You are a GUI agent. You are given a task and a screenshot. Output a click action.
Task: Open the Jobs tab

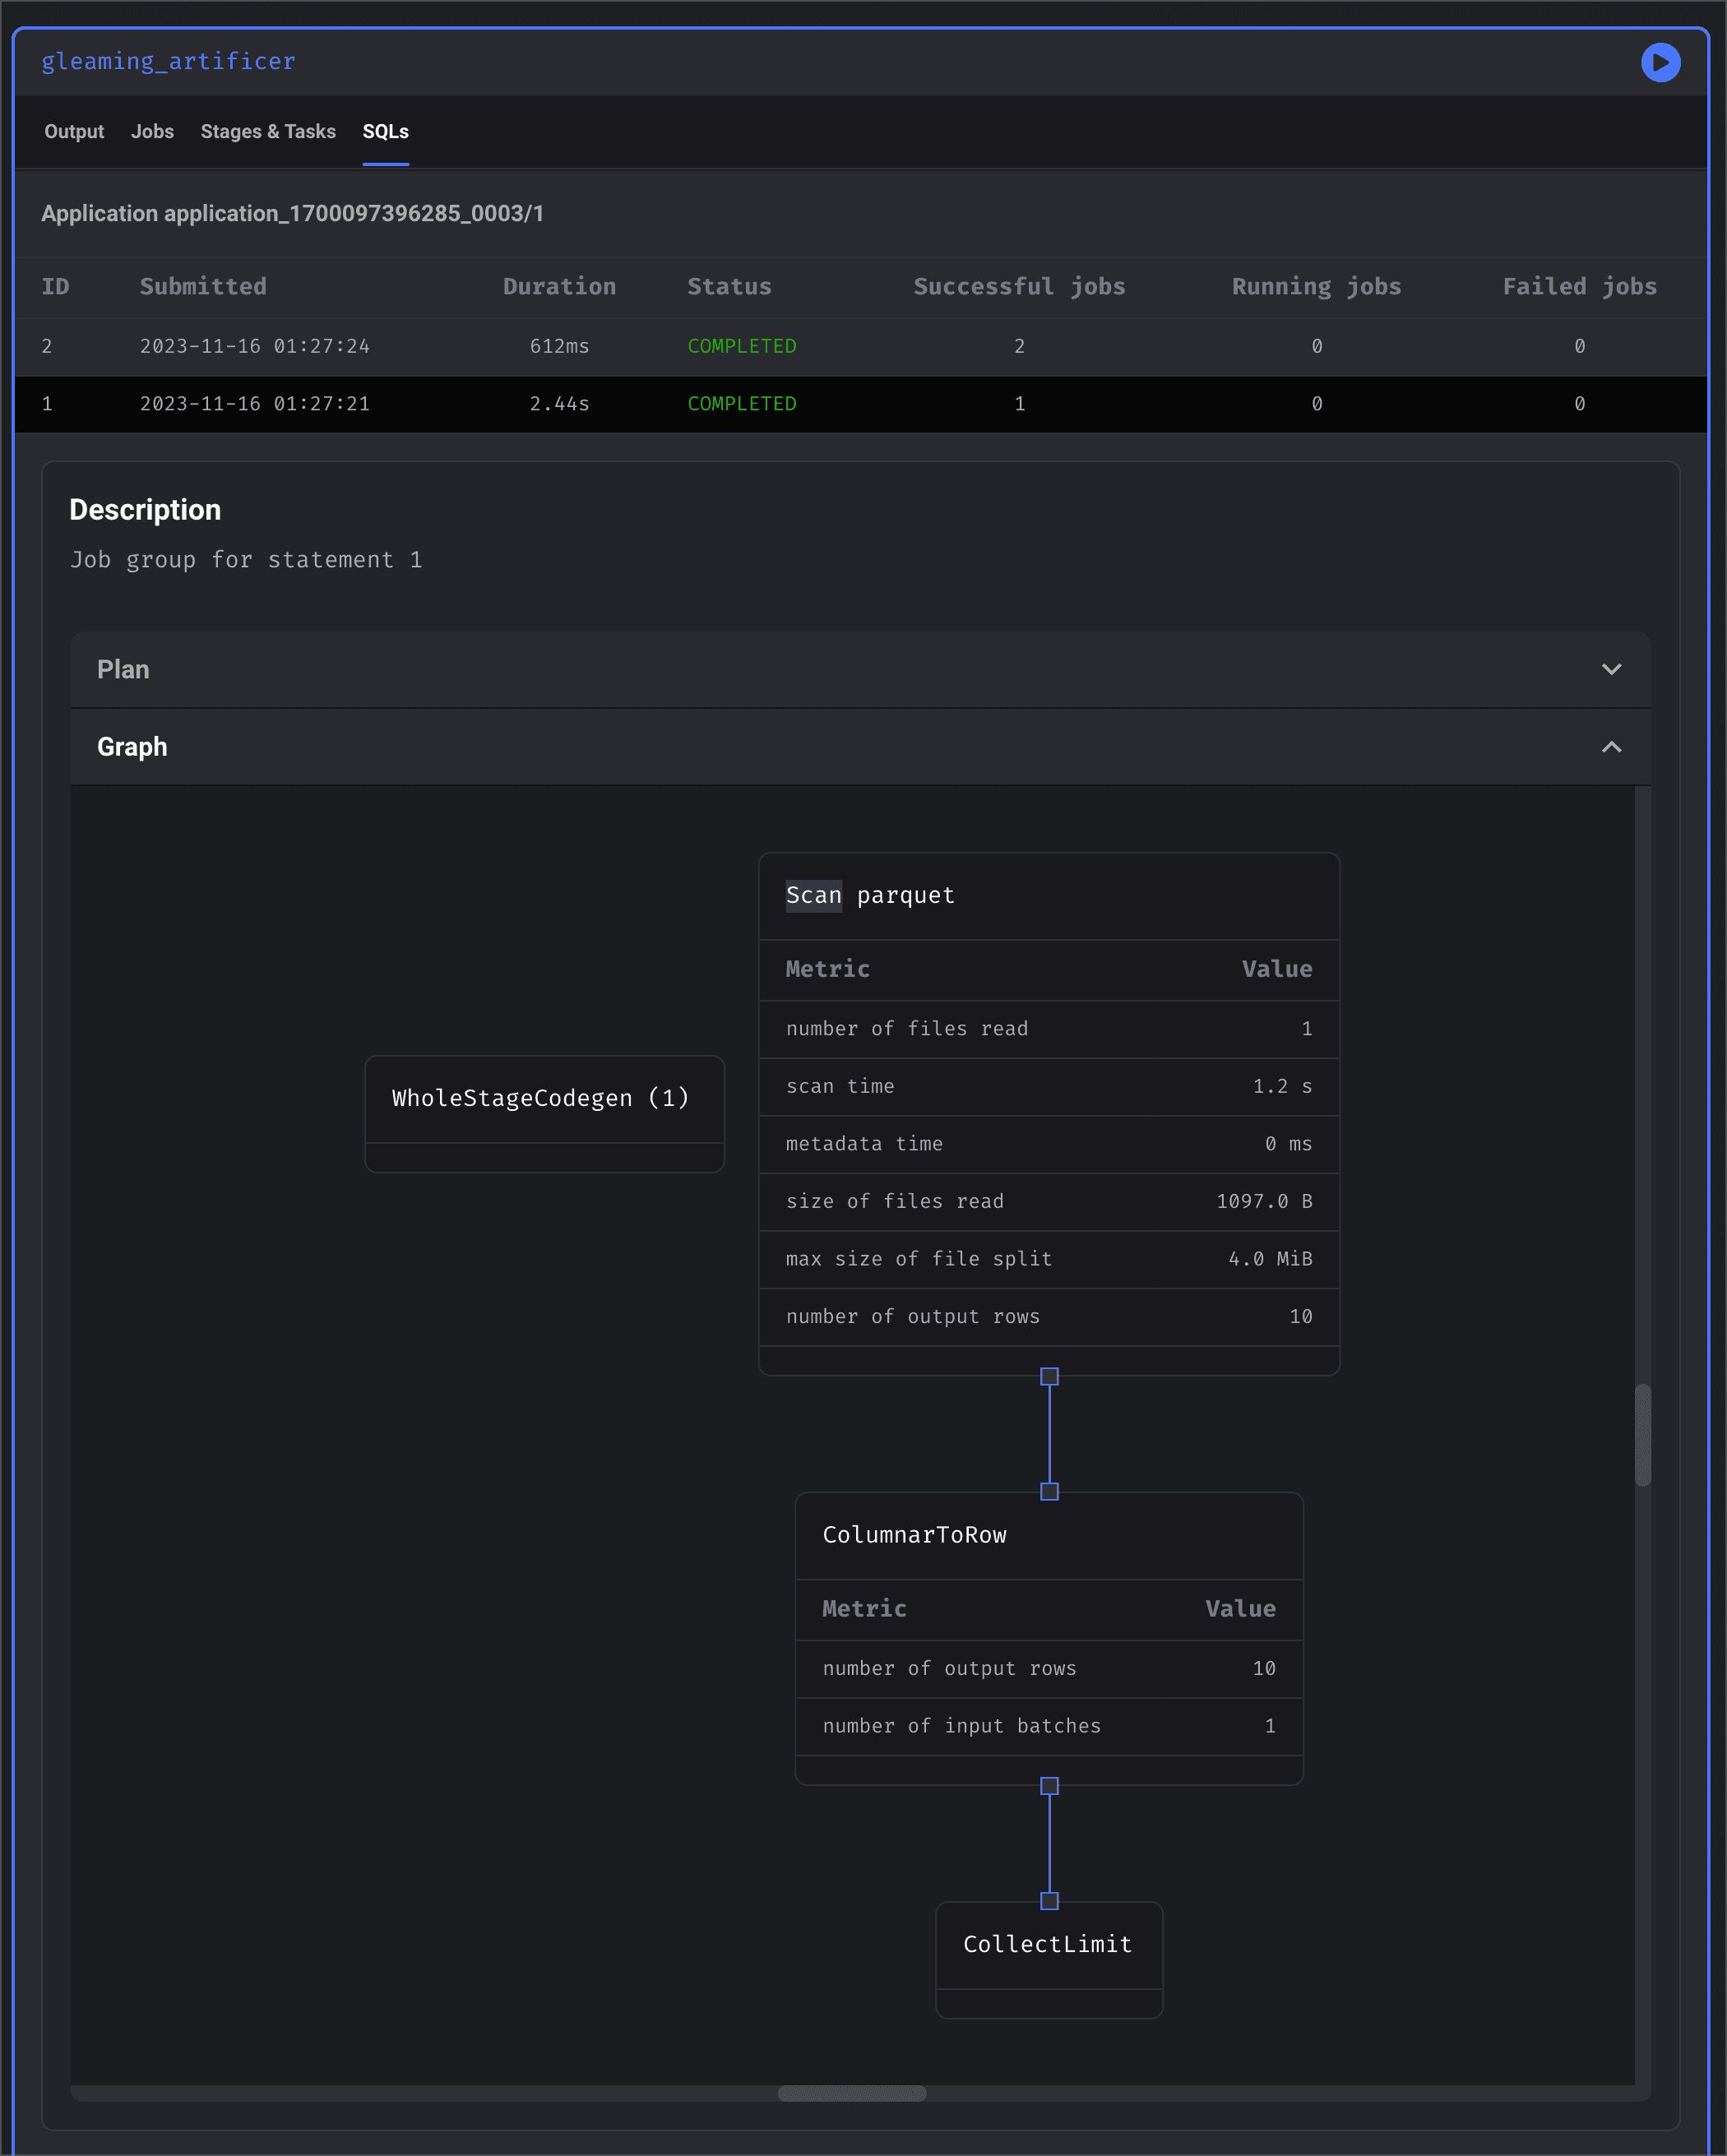(152, 132)
